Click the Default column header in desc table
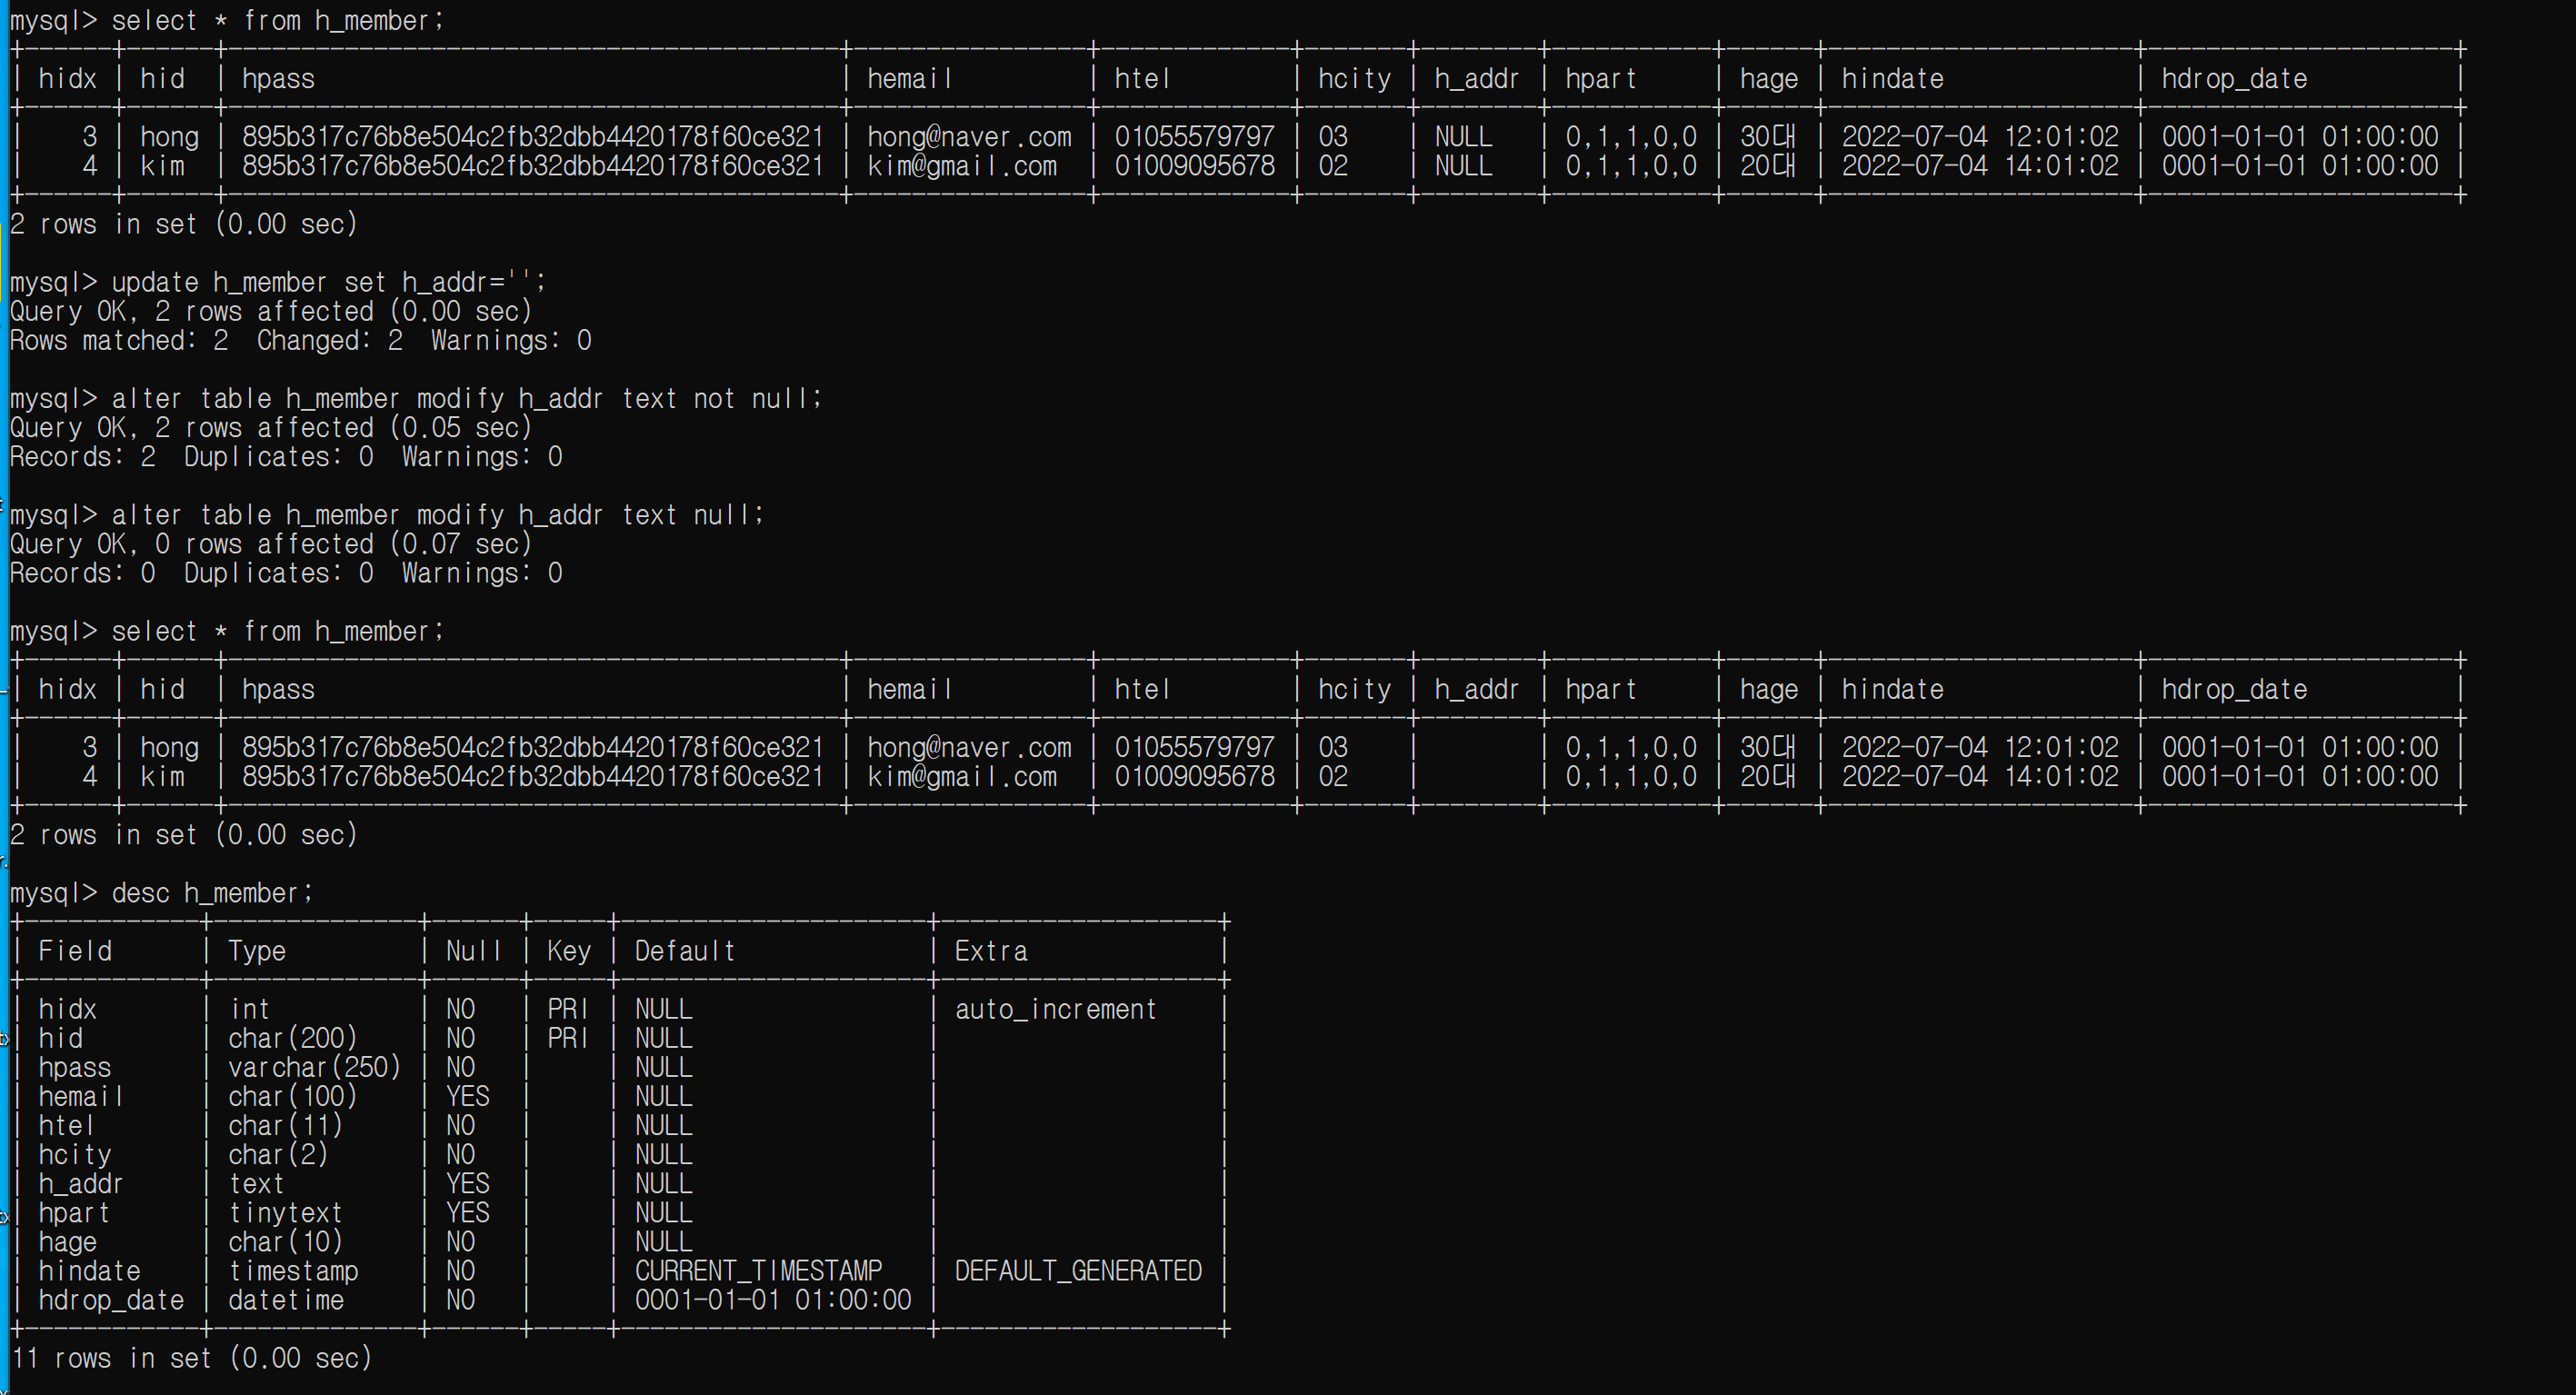This screenshot has height=1395, width=2576. 685,951
